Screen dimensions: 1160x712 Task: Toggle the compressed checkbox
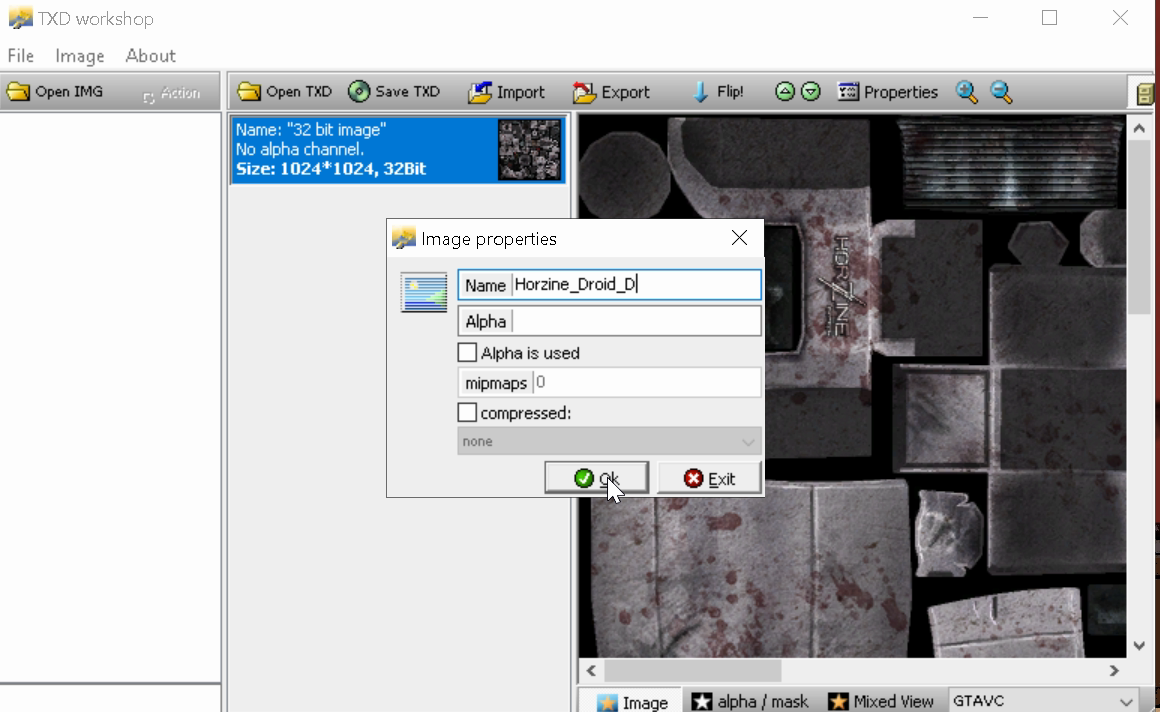point(467,412)
